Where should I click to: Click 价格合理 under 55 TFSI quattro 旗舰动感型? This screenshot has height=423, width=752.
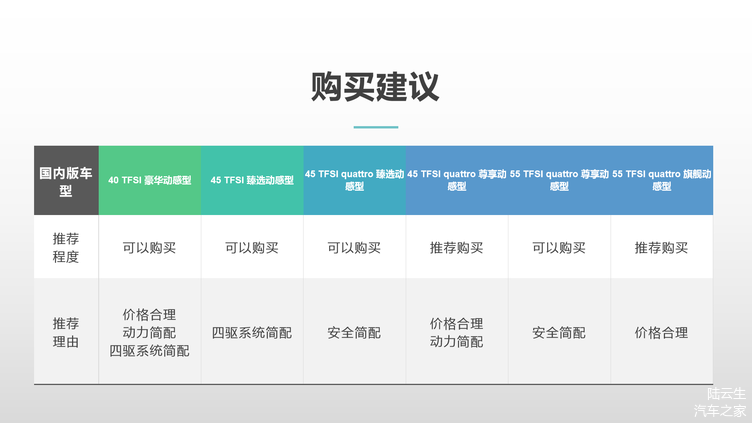tap(661, 333)
